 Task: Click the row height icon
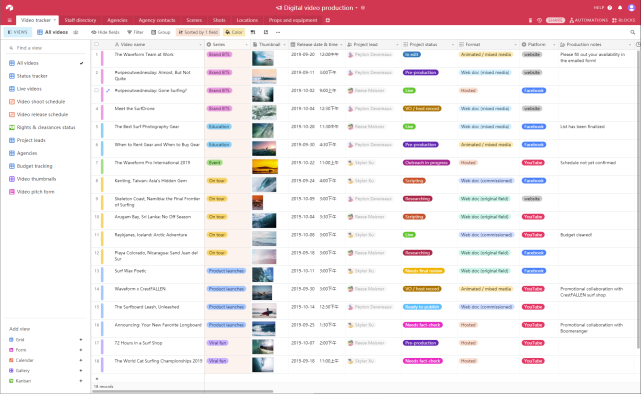point(253,32)
